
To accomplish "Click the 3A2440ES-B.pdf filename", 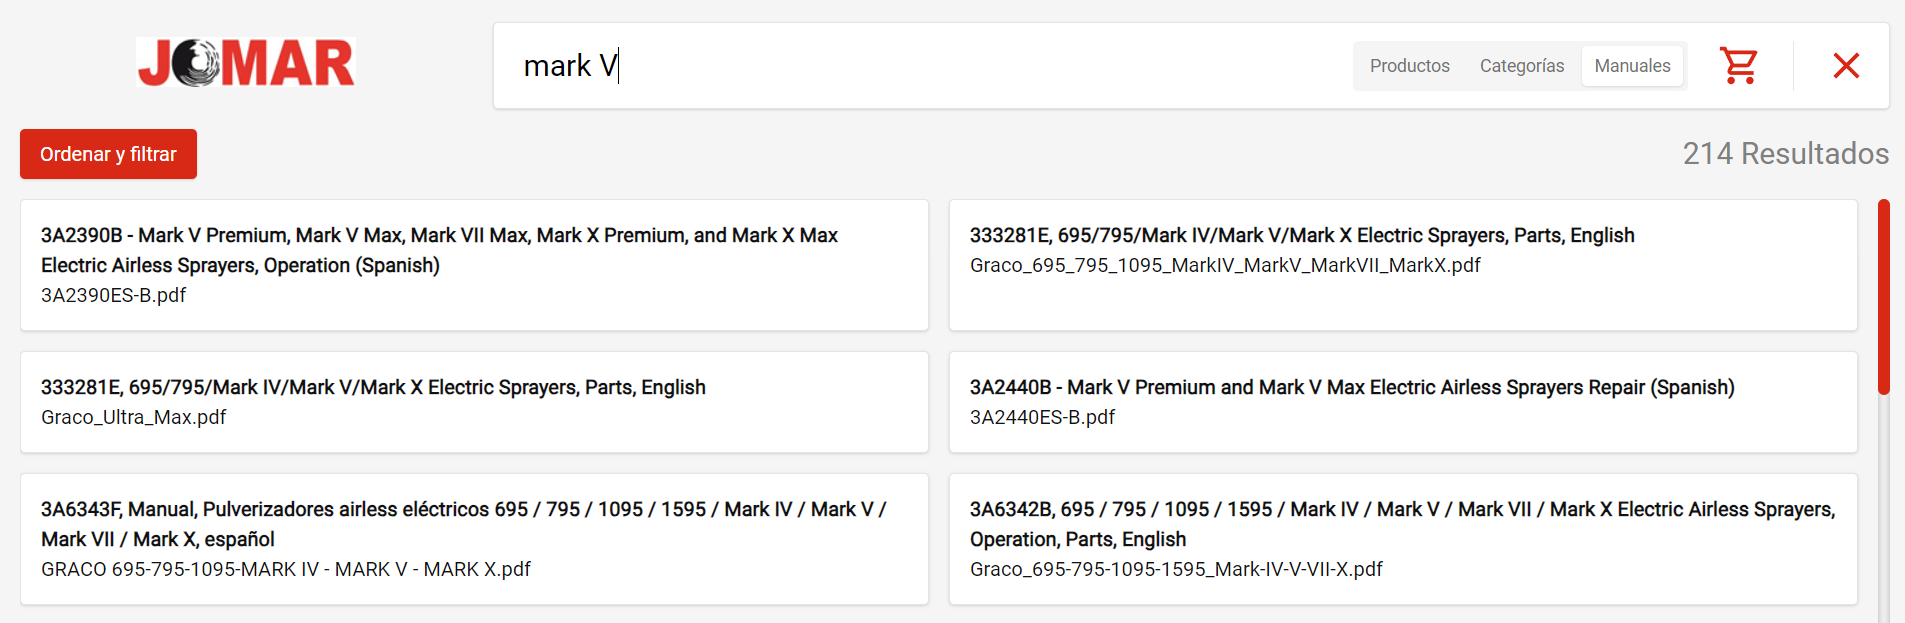I will click(x=1042, y=417).
